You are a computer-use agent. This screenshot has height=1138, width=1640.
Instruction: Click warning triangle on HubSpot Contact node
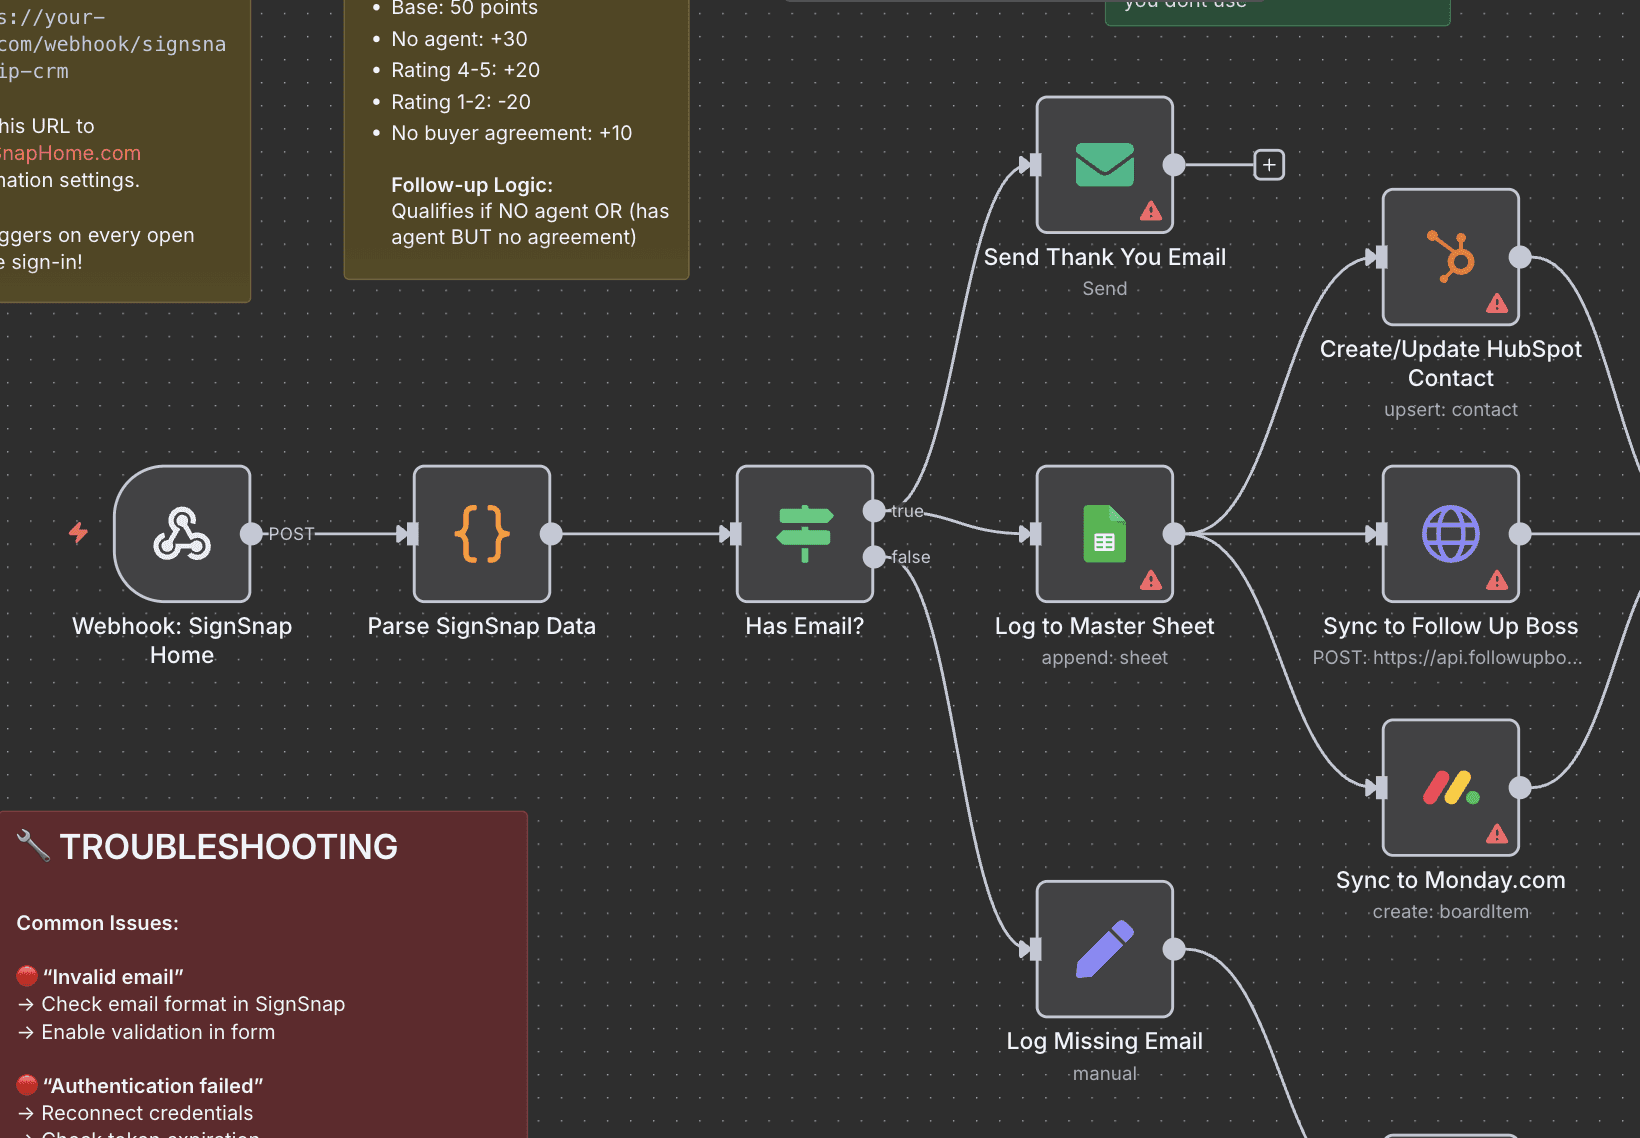pyautogui.click(x=1497, y=303)
